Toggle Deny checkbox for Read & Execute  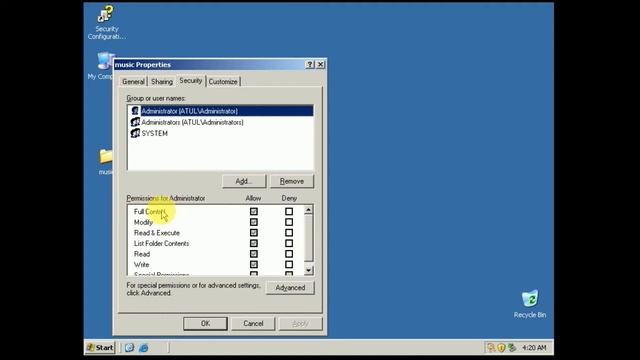(x=289, y=233)
